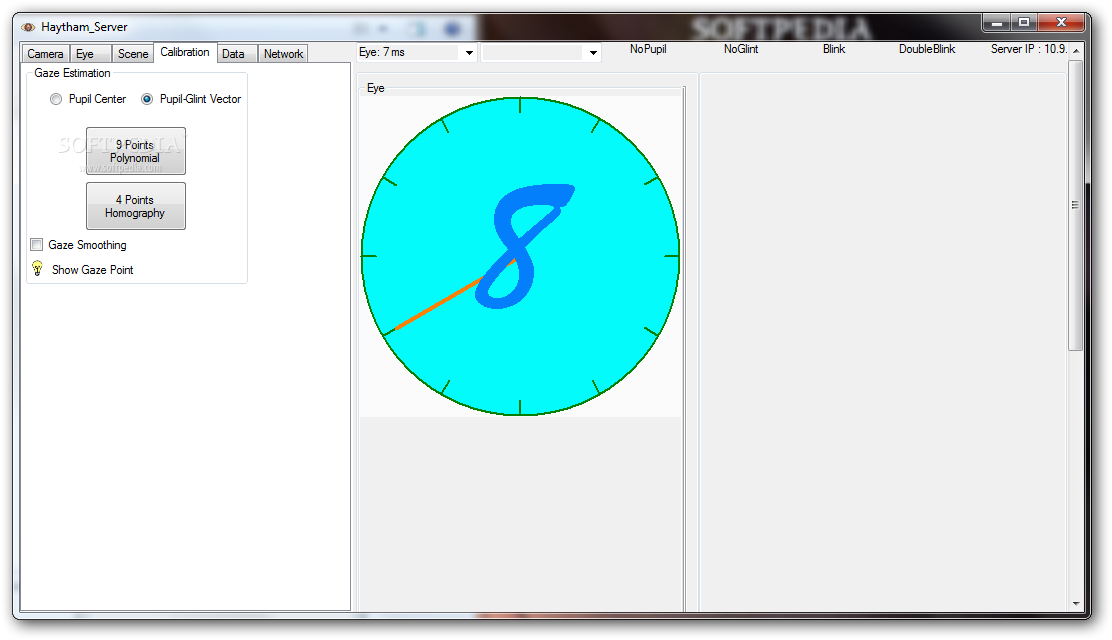Viewport: 1112px width, 640px height.
Task: Minimize the Haytham_Server window
Action: [x=997, y=23]
